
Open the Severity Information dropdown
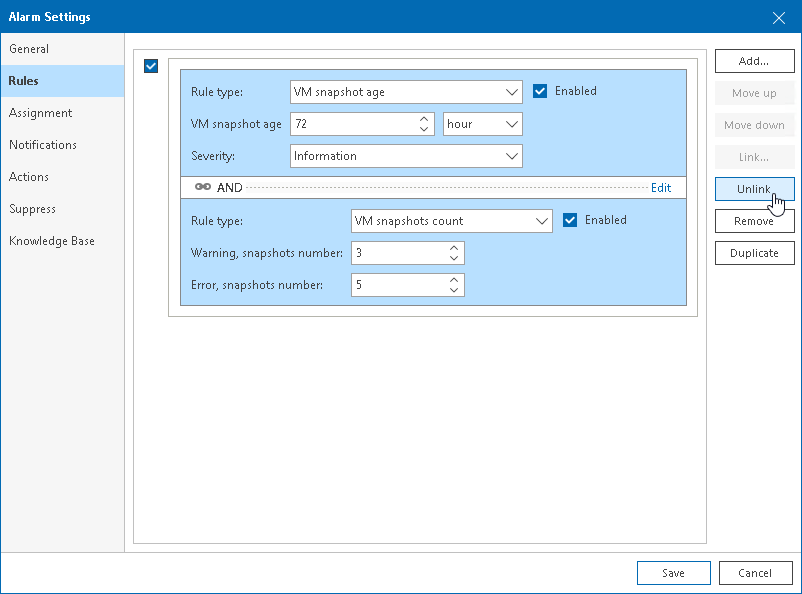[406, 156]
